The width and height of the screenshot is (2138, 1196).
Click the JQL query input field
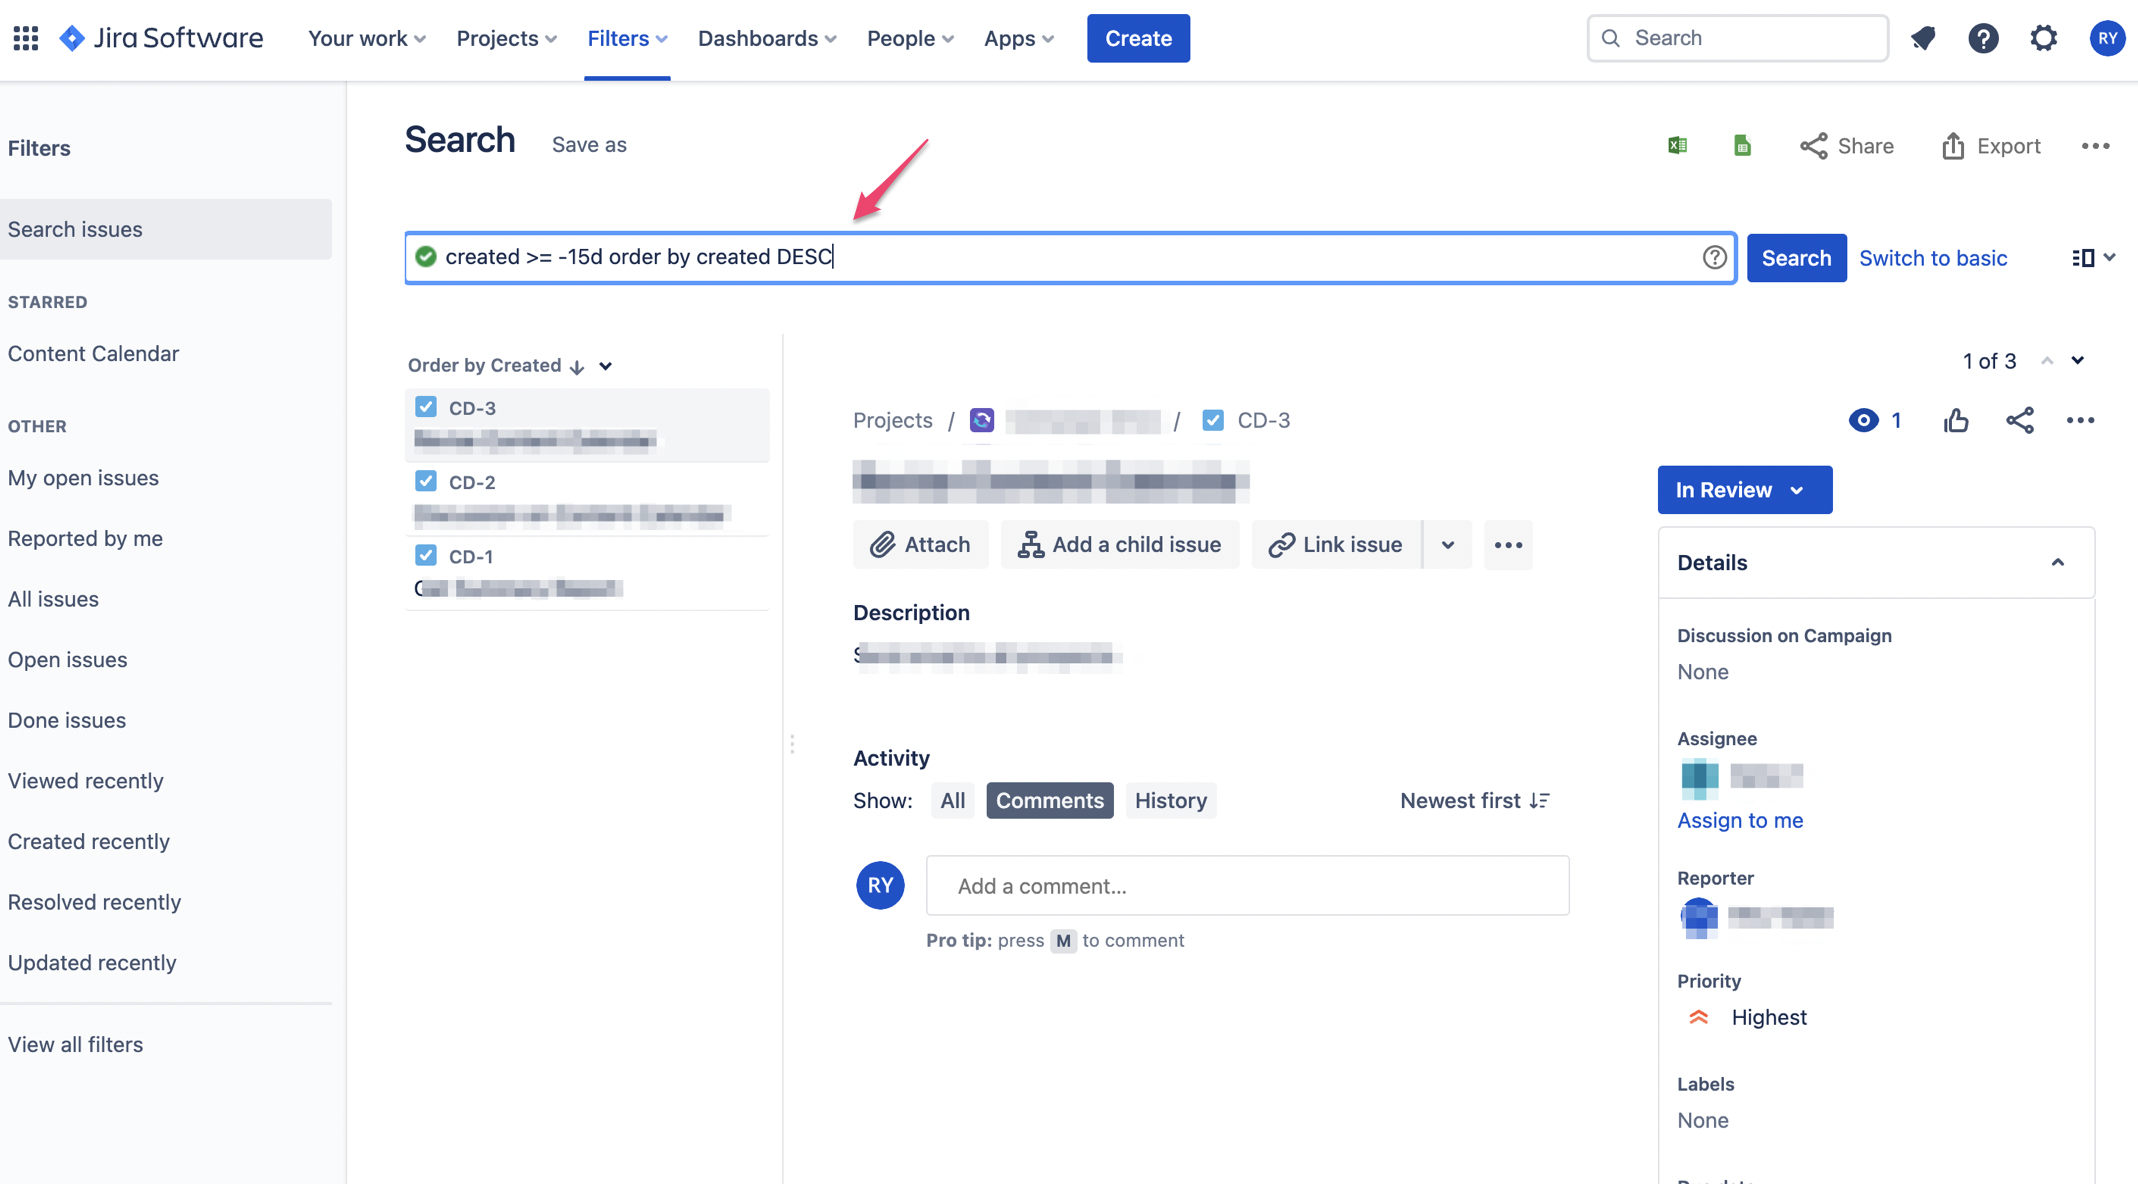pyautogui.click(x=1070, y=257)
